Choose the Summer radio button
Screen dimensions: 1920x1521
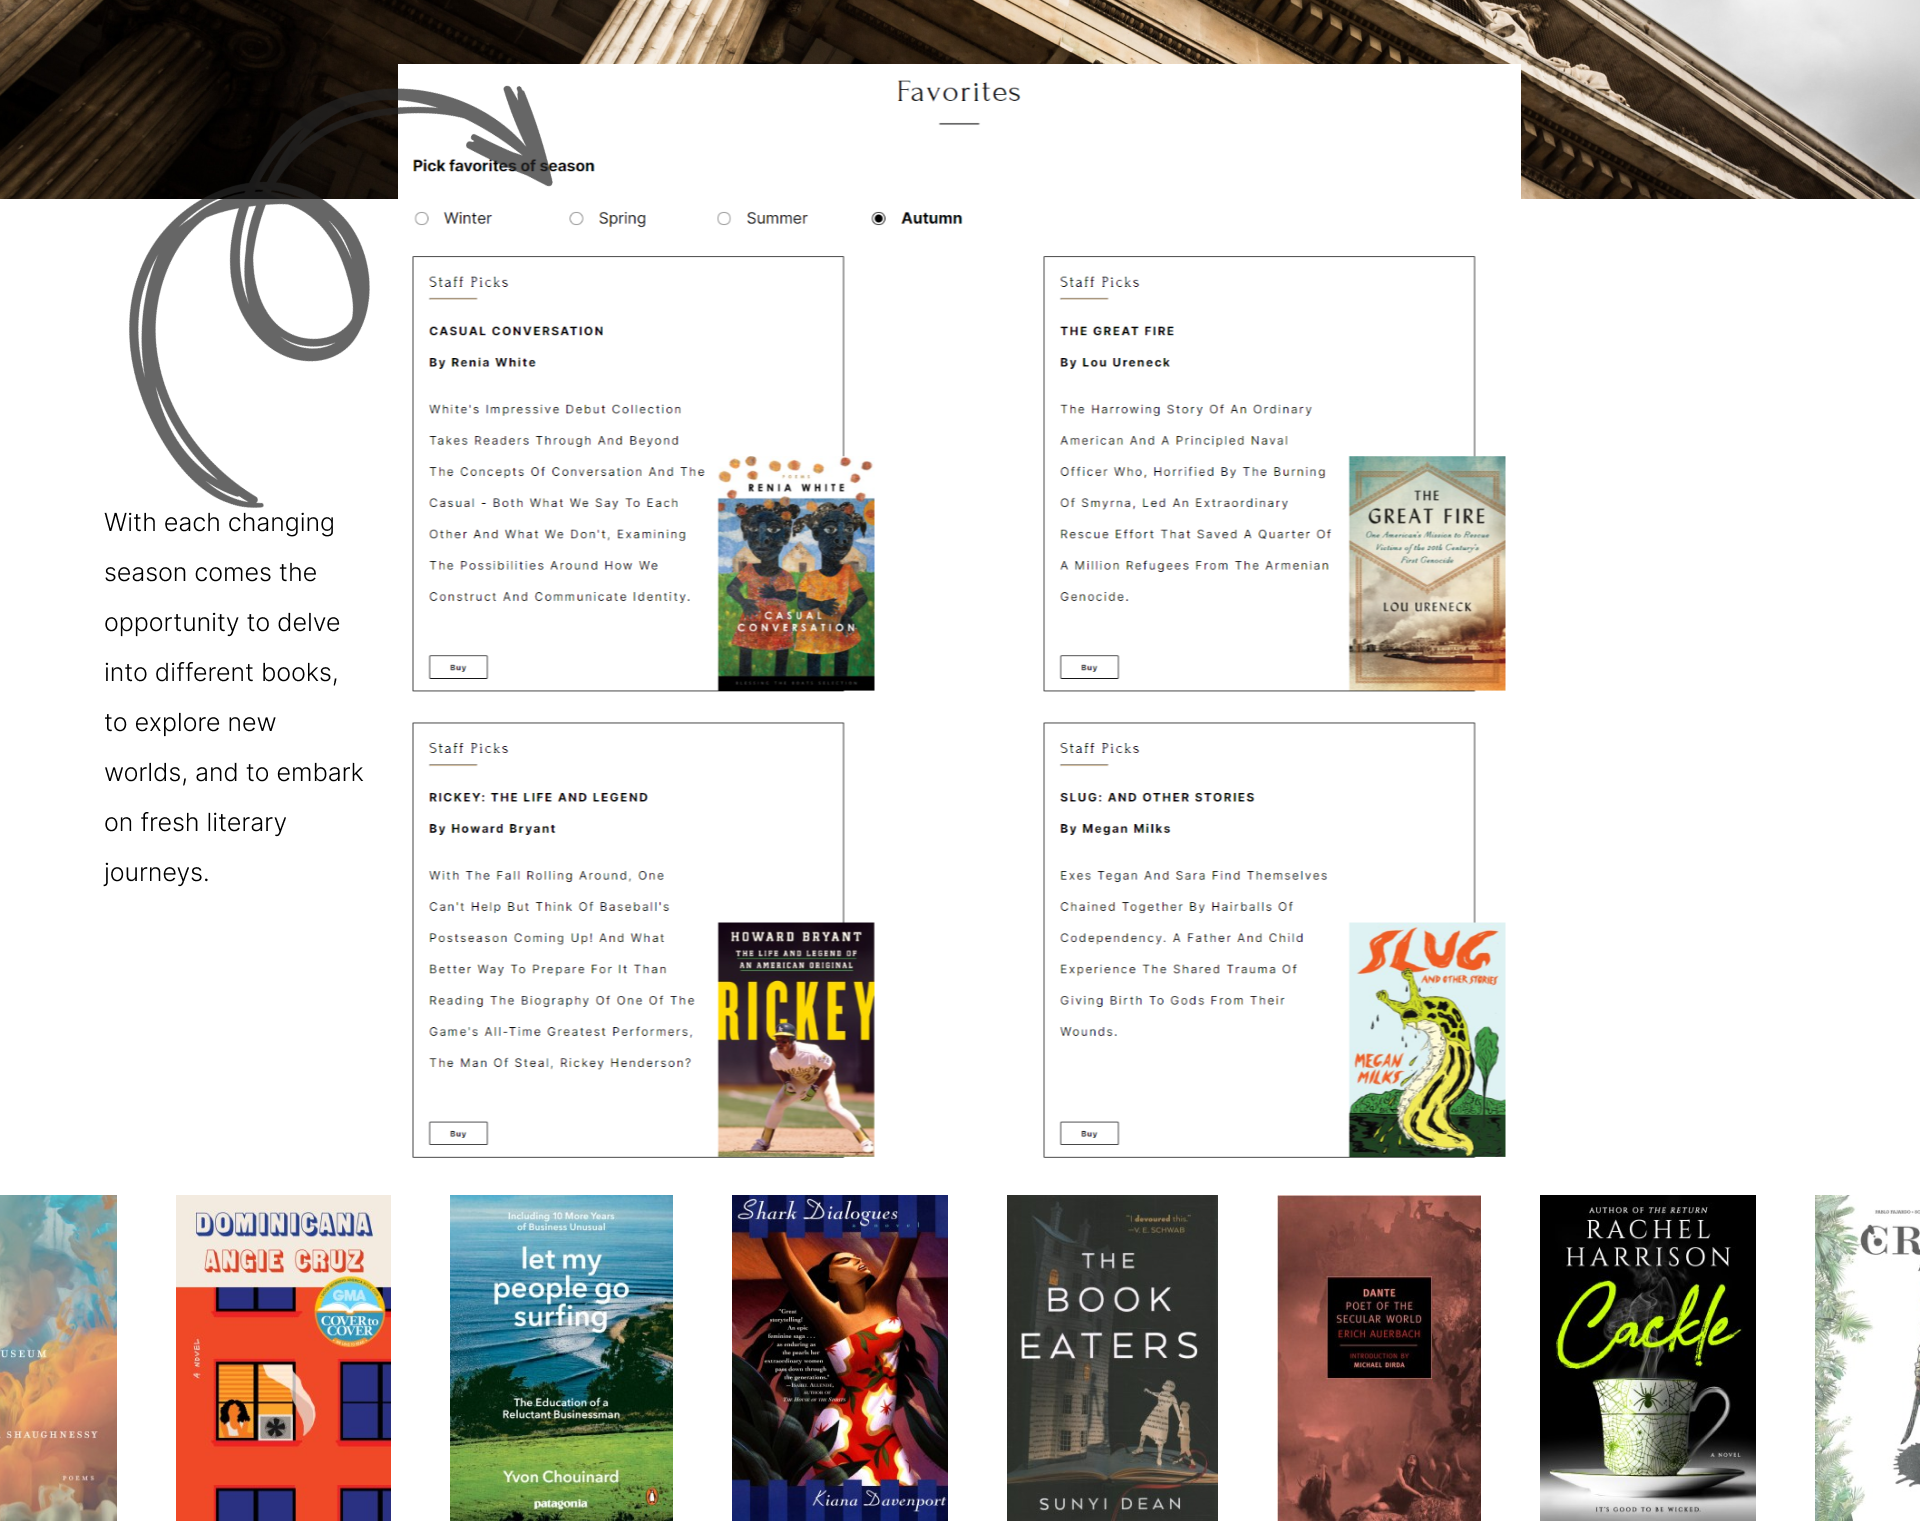click(724, 218)
